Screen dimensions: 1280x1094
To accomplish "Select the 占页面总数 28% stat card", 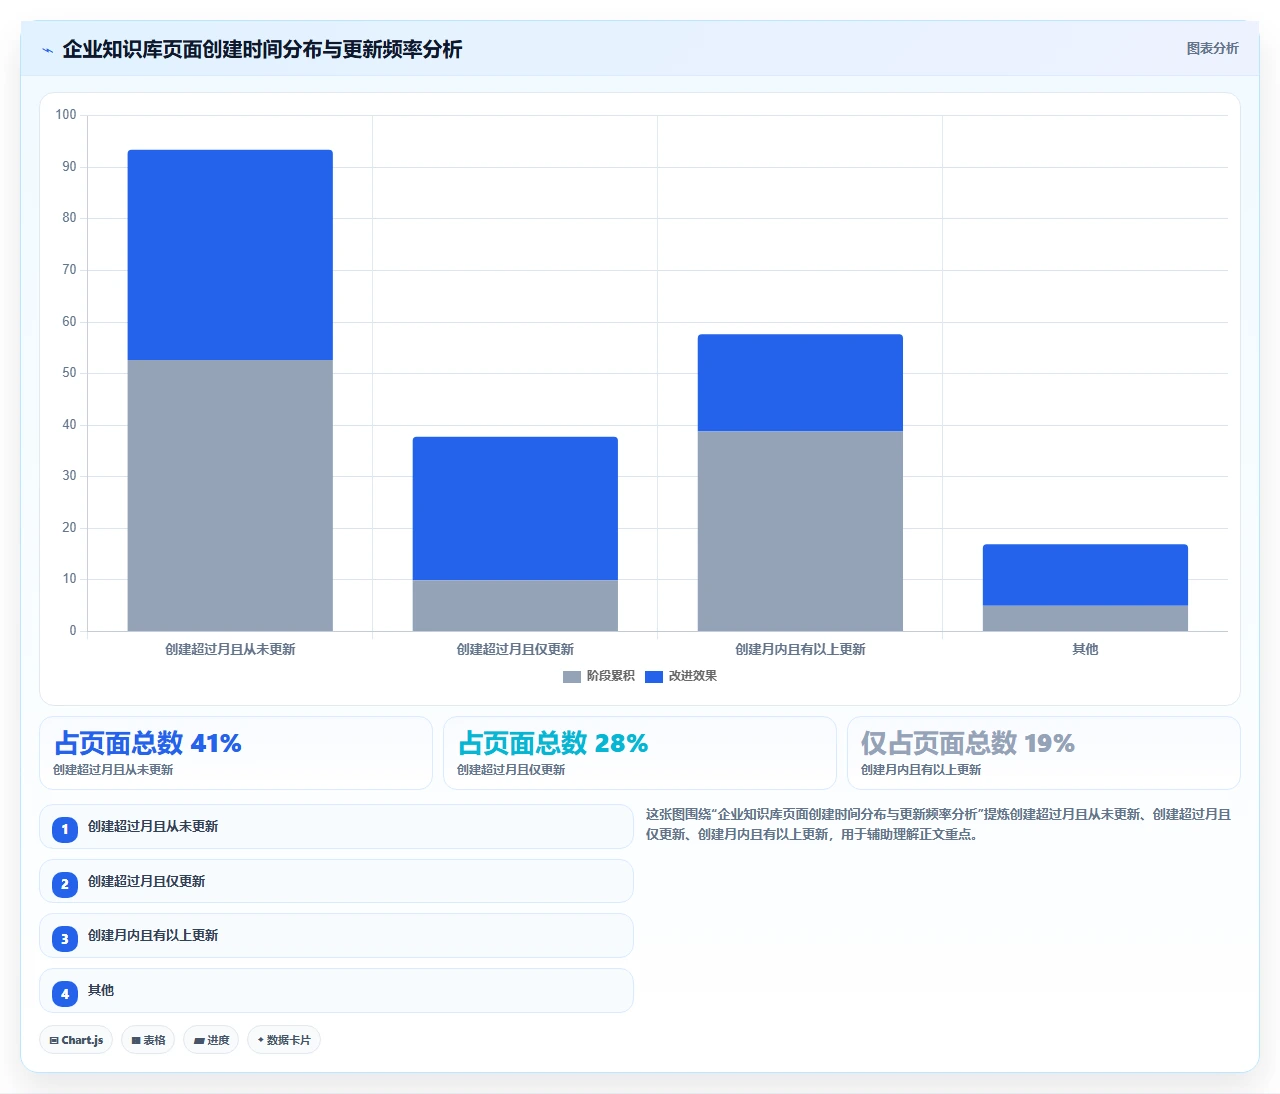I will 640,753.
